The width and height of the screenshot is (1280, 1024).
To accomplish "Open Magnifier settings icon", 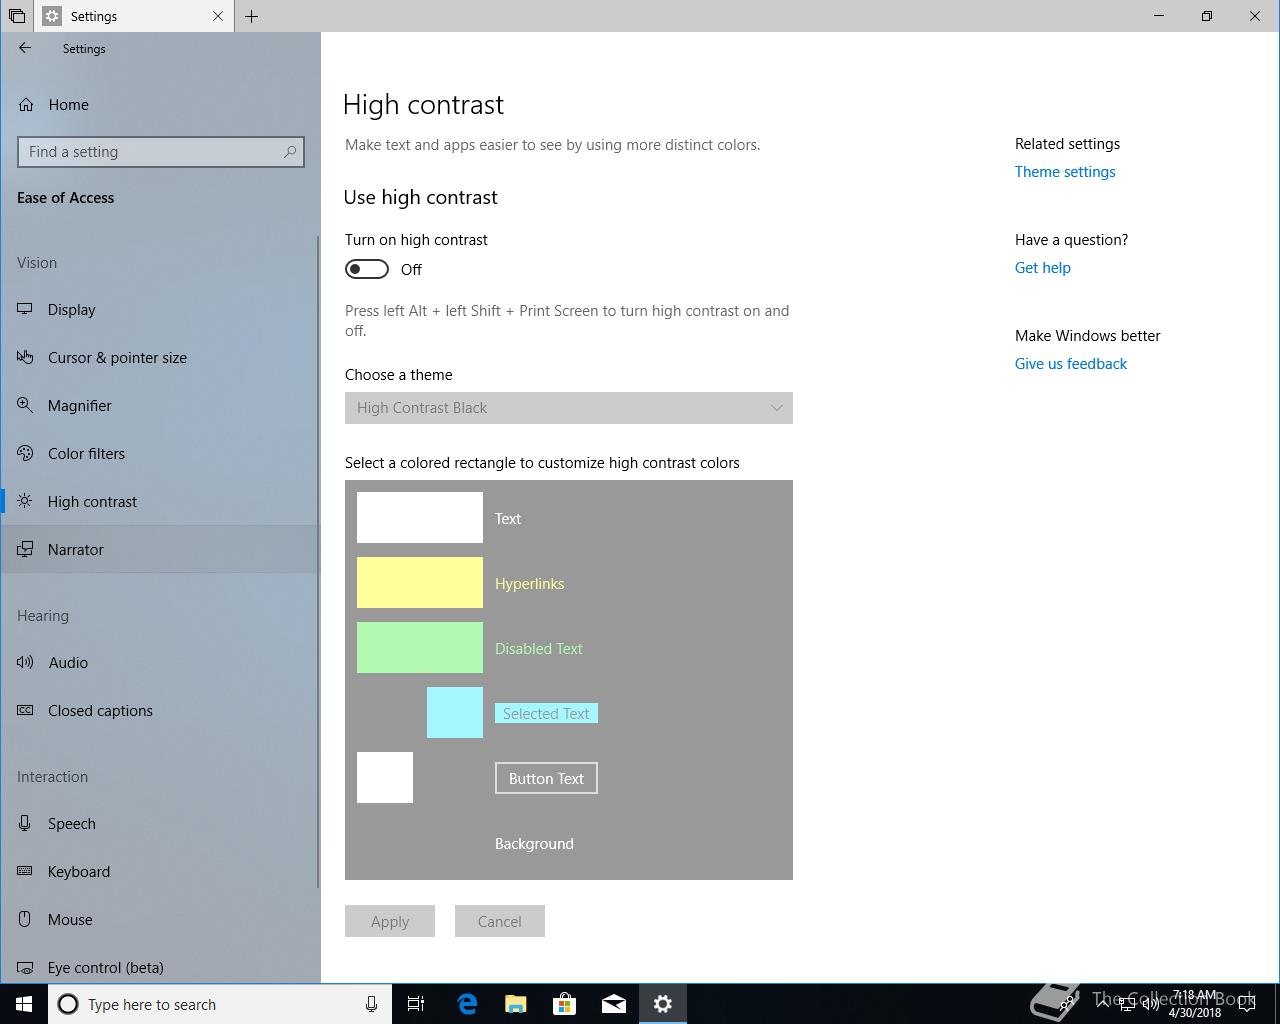I will coord(25,405).
